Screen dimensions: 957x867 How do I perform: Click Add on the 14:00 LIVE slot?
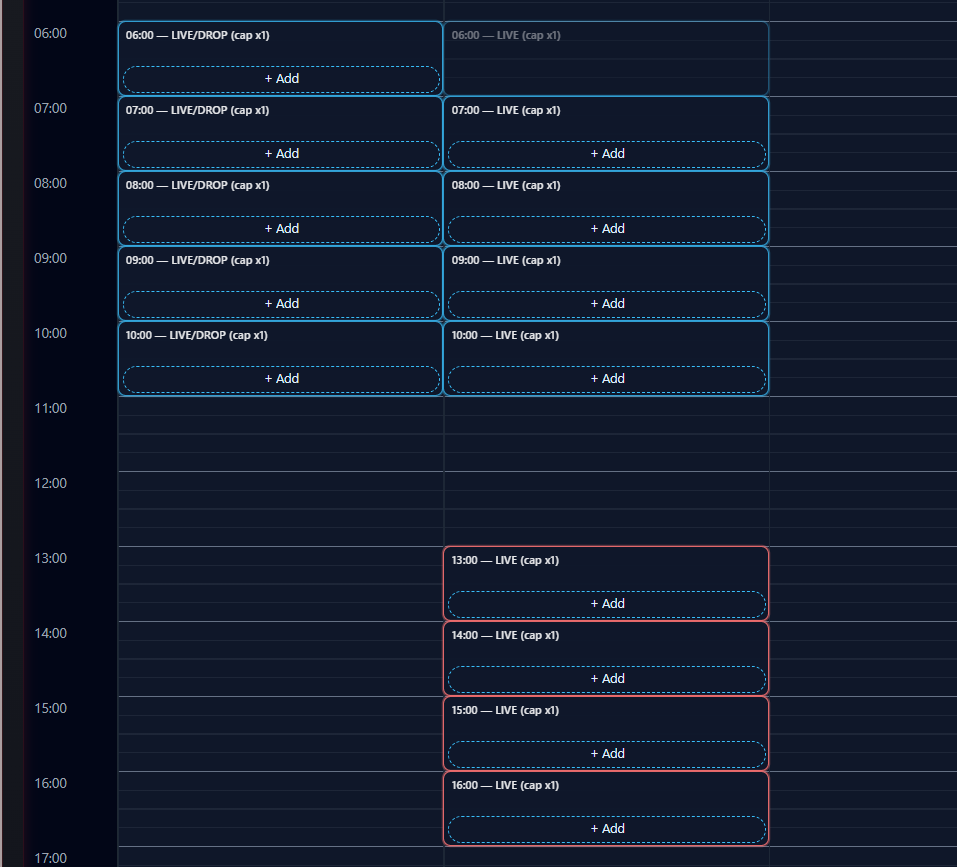[x=606, y=678]
